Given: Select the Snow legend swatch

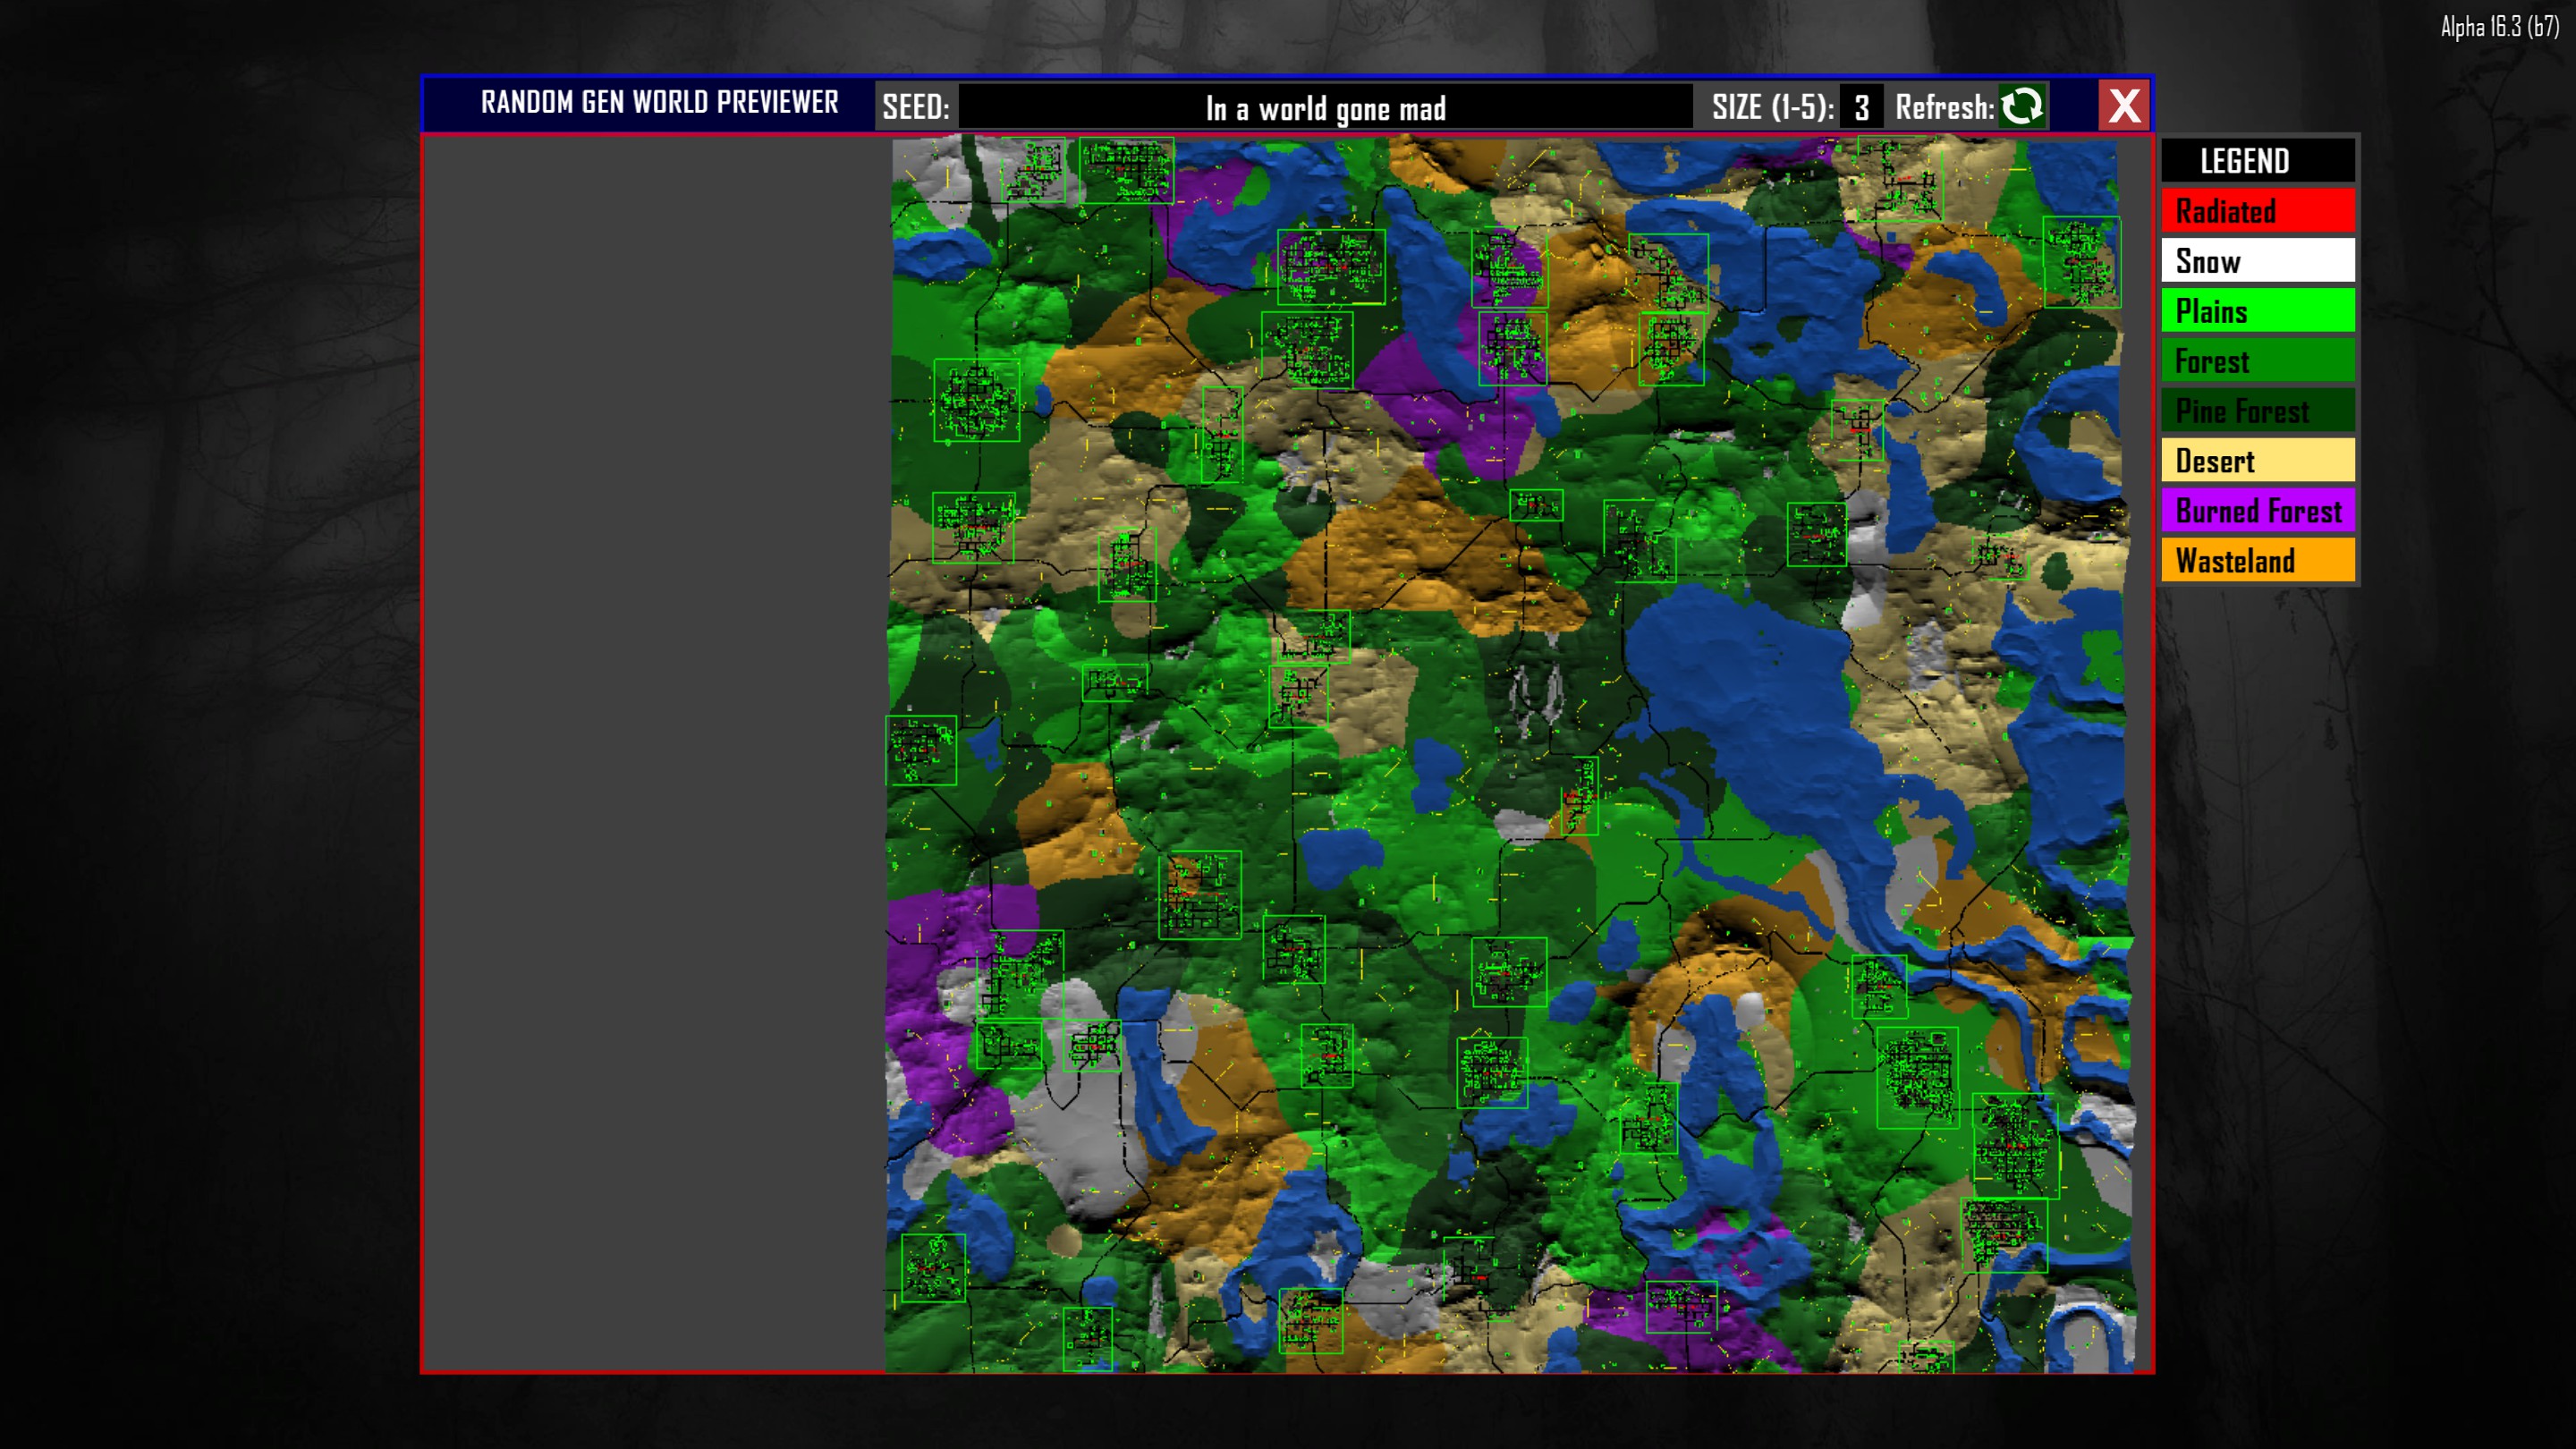Looking at the screenshot, I should 2258,261.
